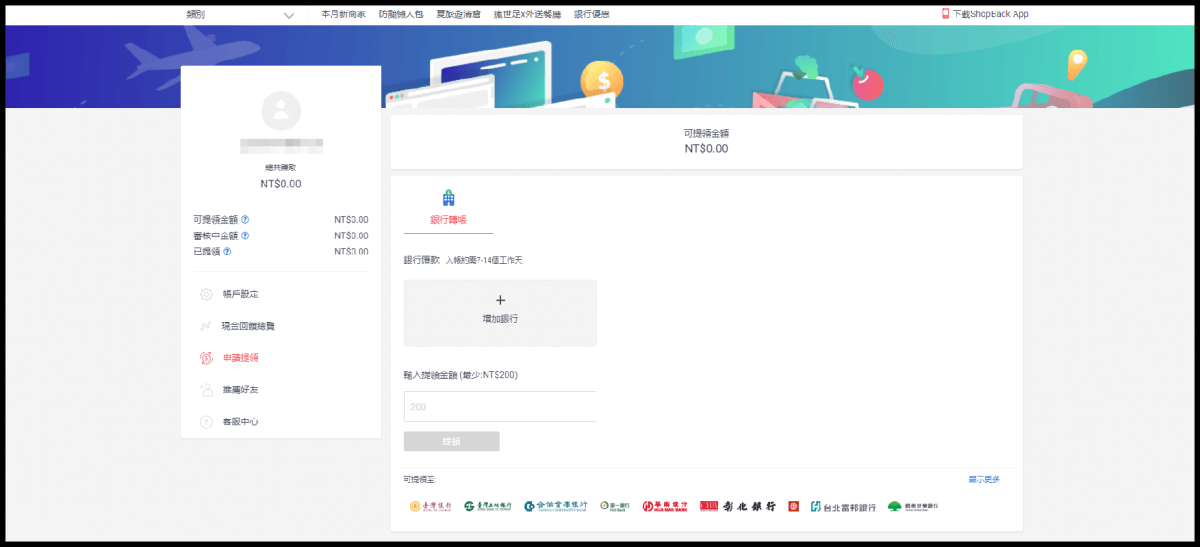Click the 台北富邦銀行 logo

[843, 506]
